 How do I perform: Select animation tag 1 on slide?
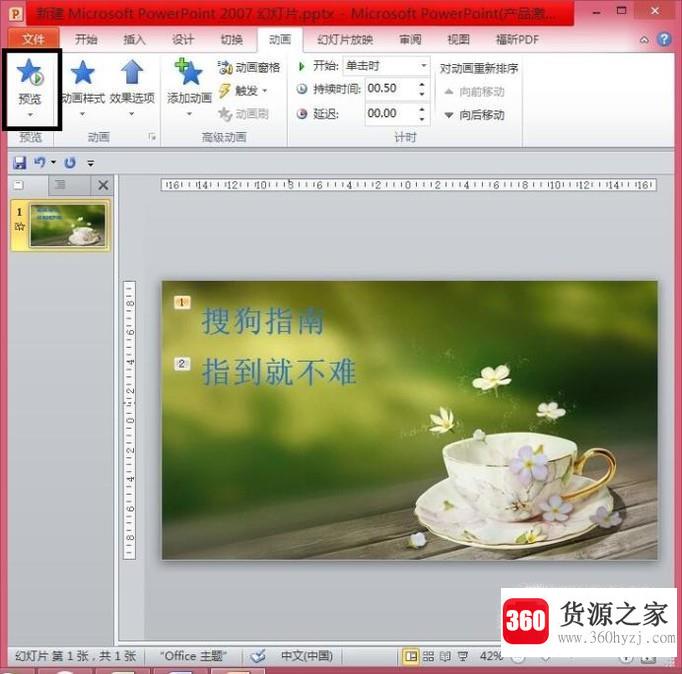(x=182, y=302)
